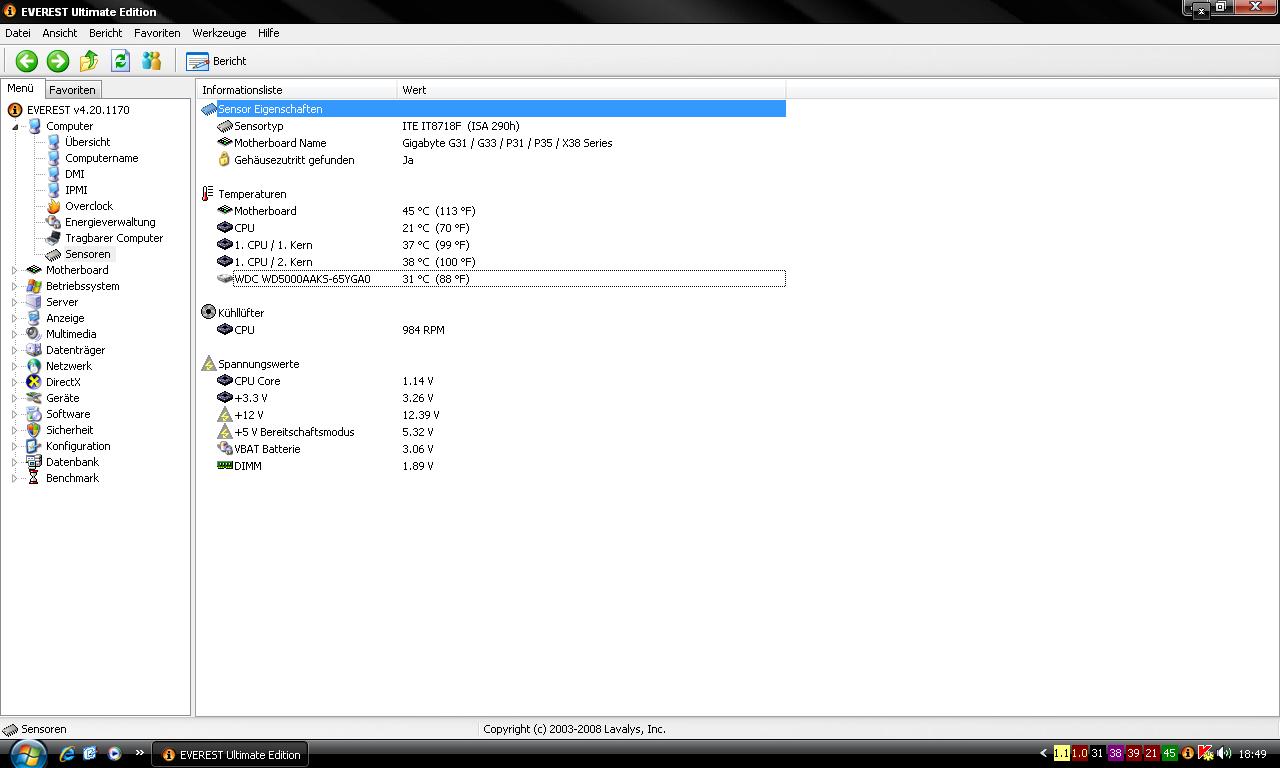Open the Ansicht menu

coord(60,33)
